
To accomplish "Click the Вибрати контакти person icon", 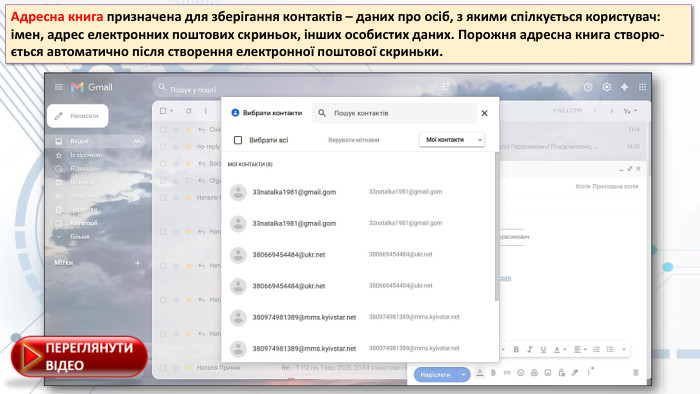I will (235, 113).
